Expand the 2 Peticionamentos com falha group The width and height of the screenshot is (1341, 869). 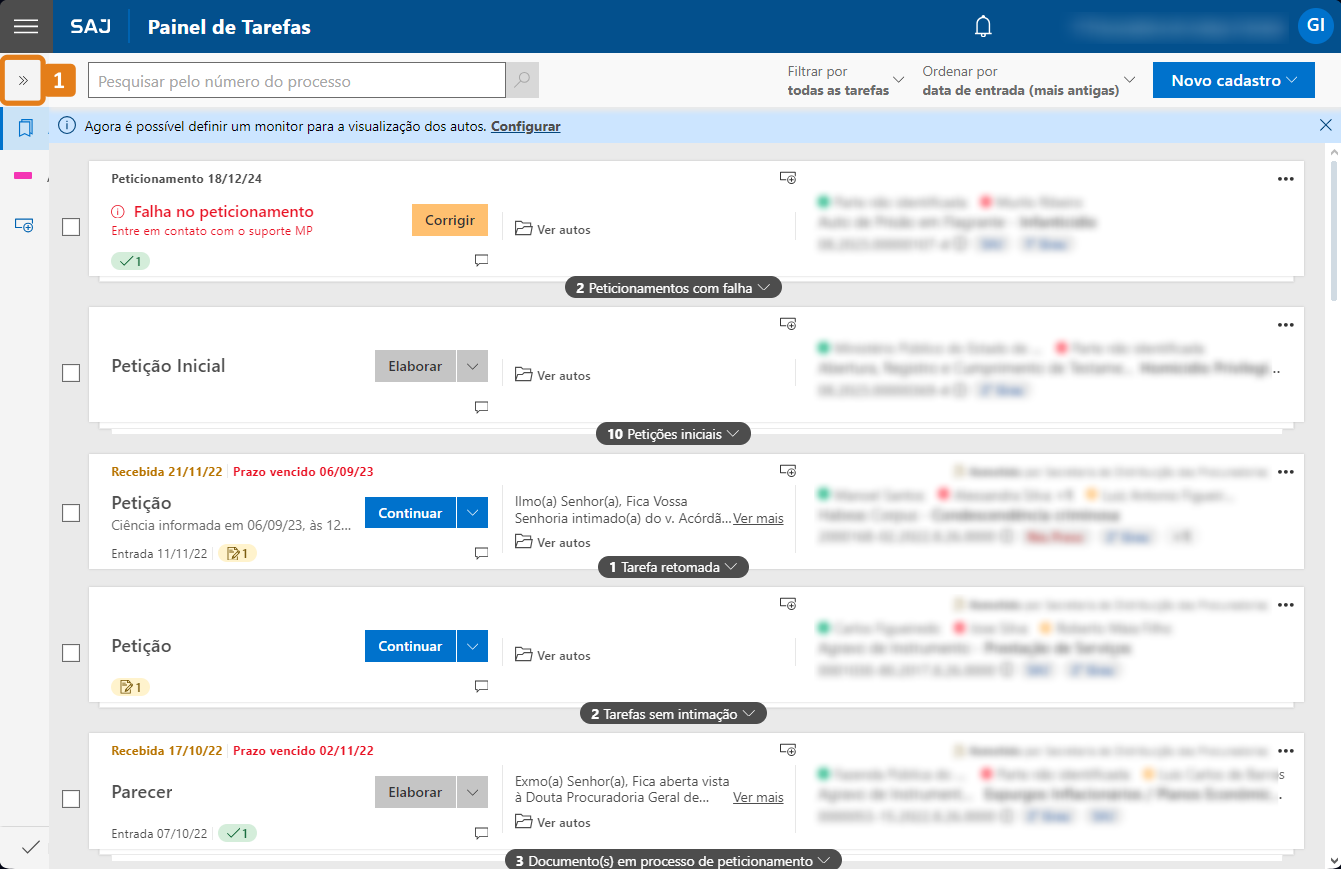pyautogui.click(x=673, y=288)
